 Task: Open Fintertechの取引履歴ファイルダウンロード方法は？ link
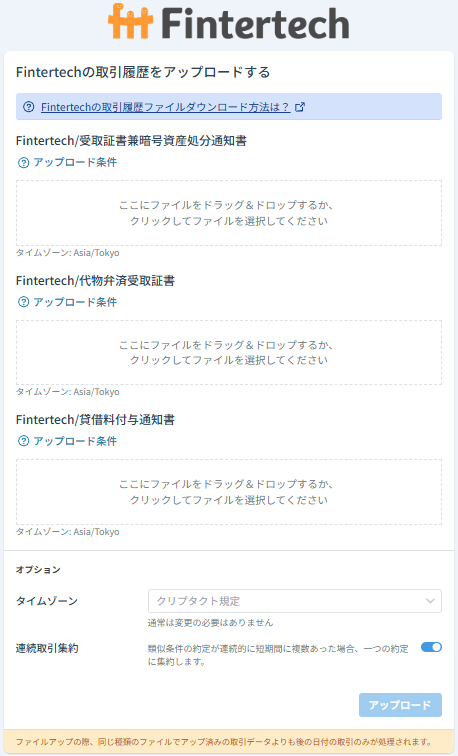165,107
